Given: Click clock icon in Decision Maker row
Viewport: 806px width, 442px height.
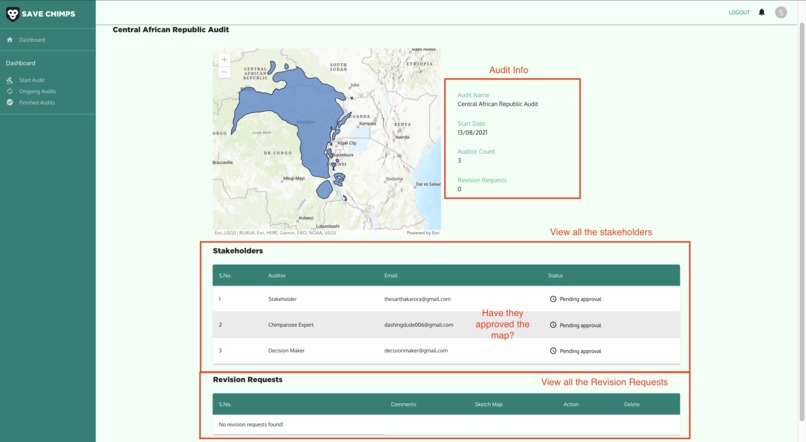Looking at the screenshot, I should (553, 351).
